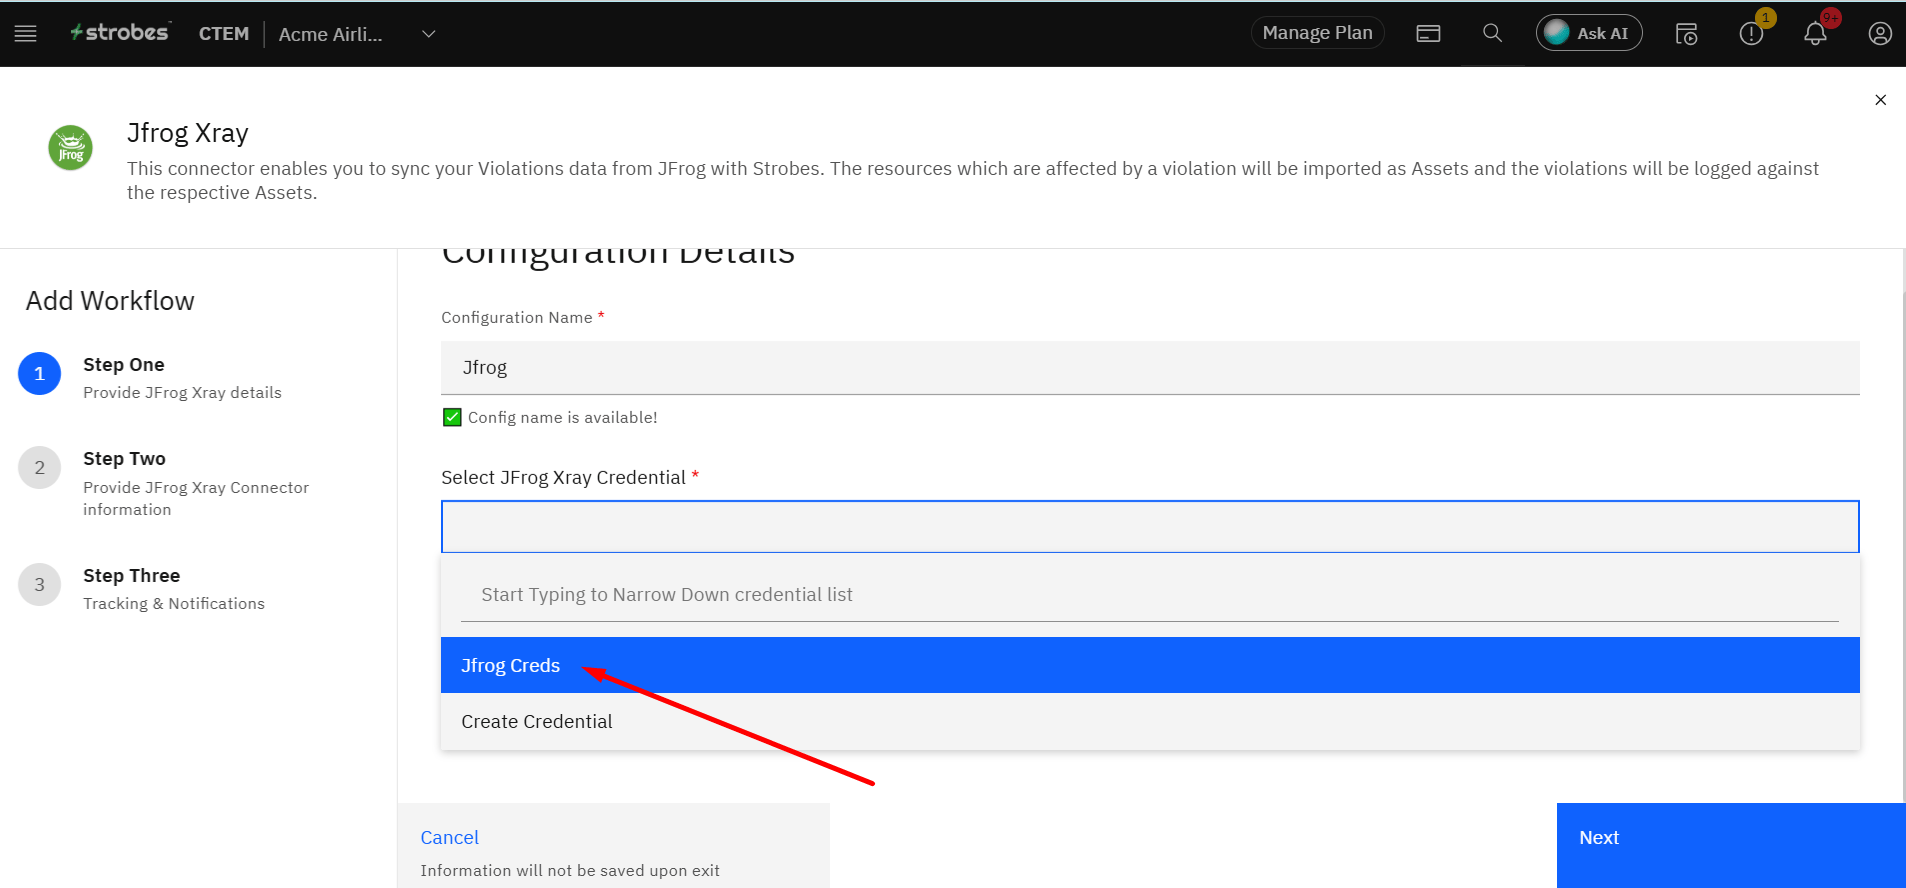Click the Add Workflow heading

click(x=110, y=301)
